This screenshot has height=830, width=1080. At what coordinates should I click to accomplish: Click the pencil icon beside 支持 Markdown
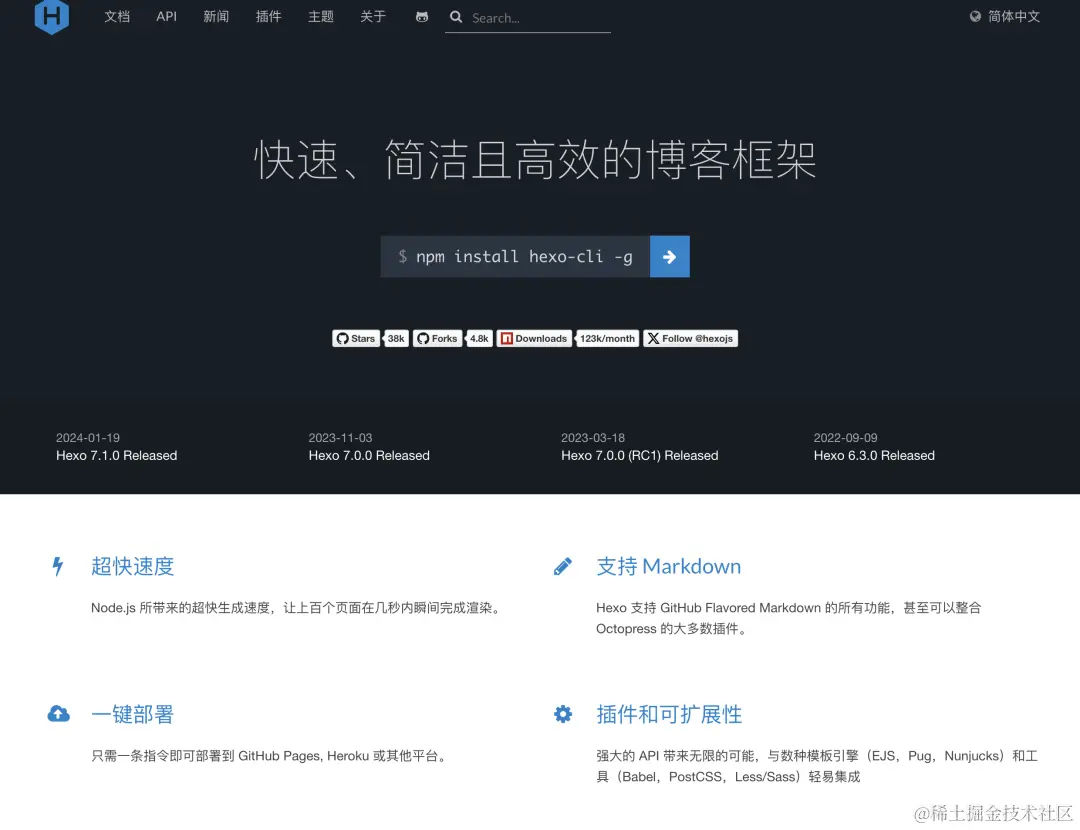(562, 566)
